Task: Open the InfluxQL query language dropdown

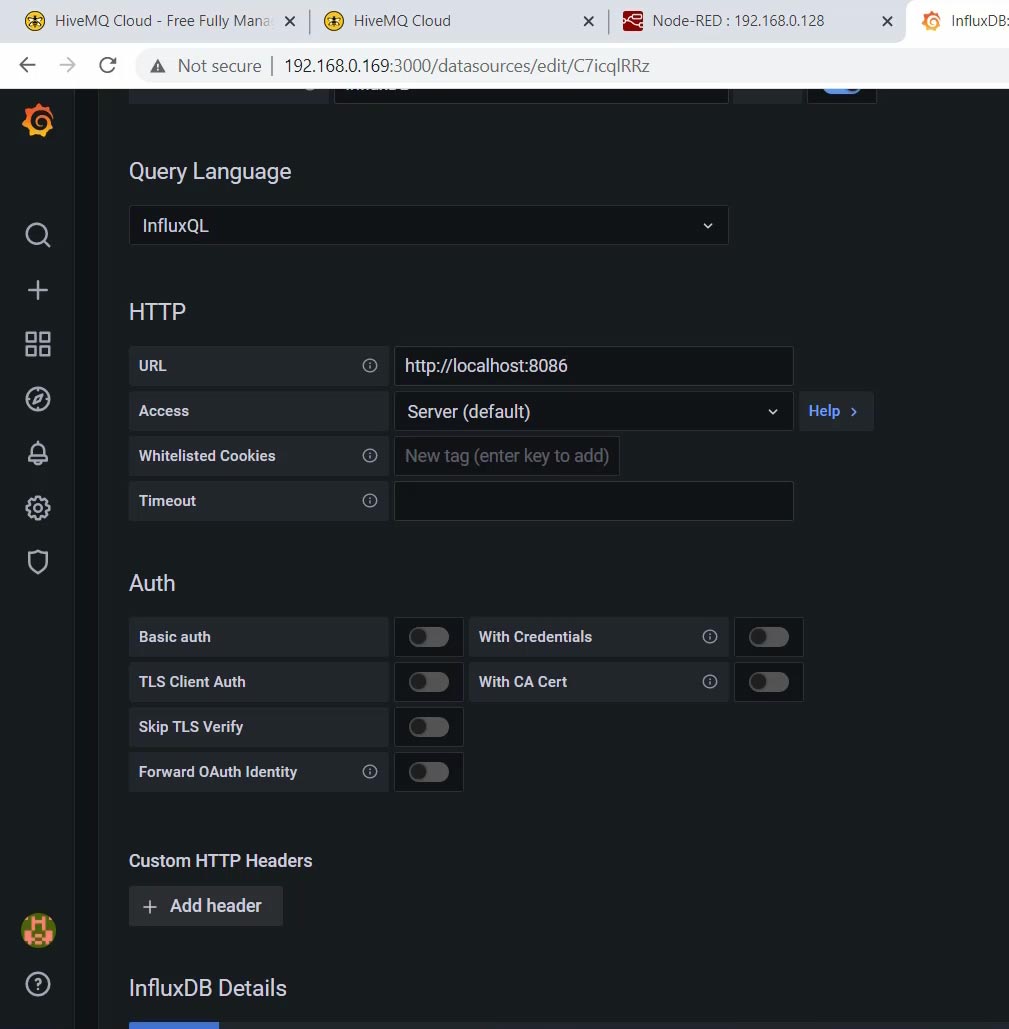Action: [x=428, y=225]
